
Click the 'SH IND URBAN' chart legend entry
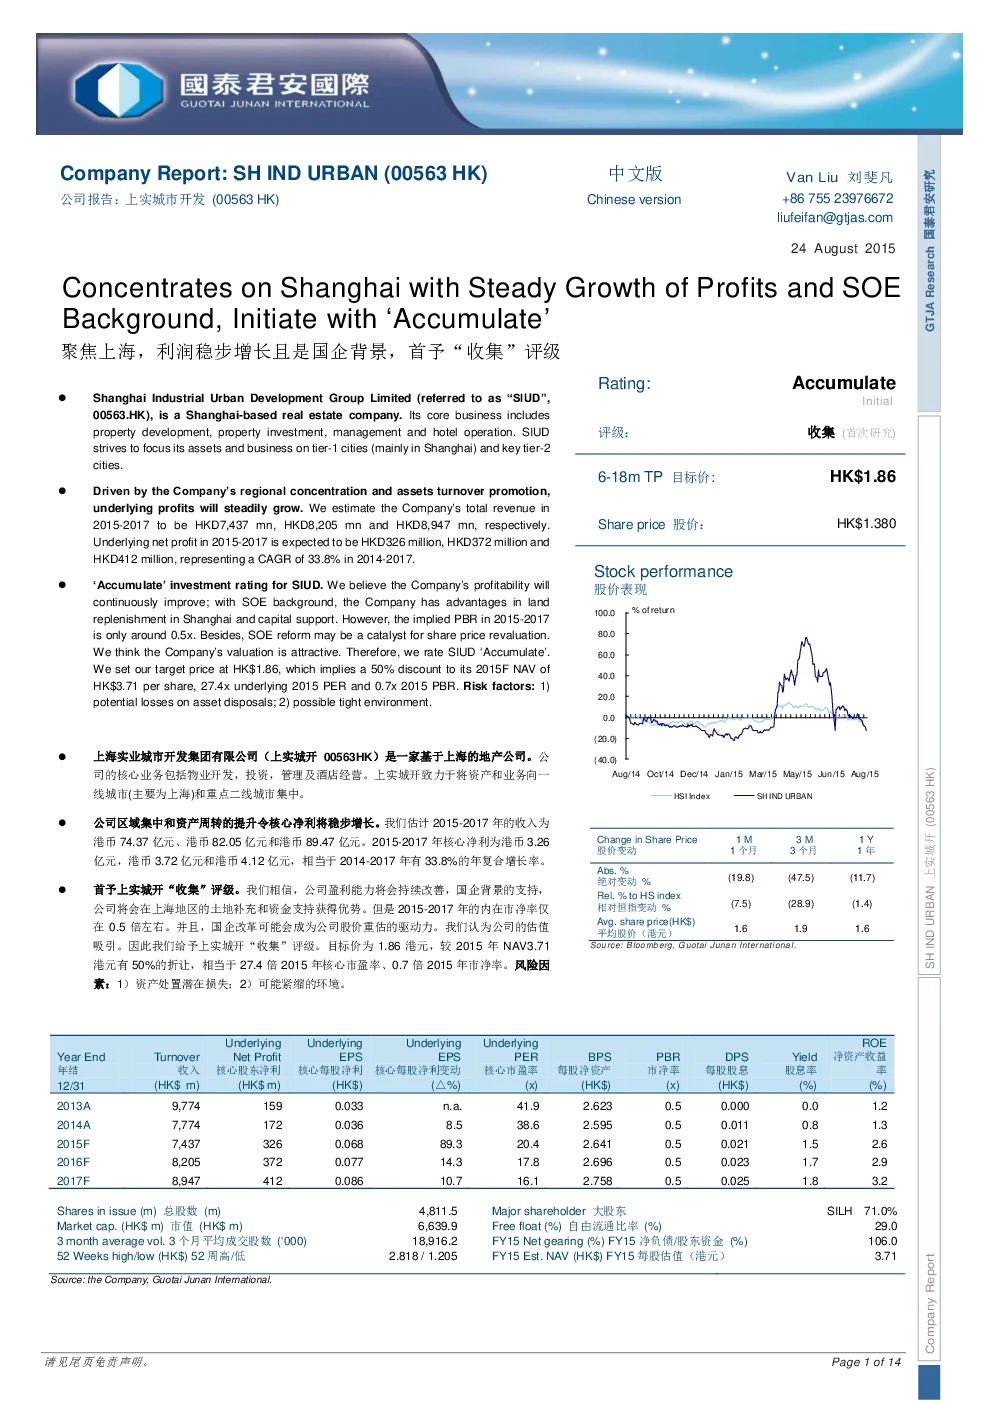point(773,797)
